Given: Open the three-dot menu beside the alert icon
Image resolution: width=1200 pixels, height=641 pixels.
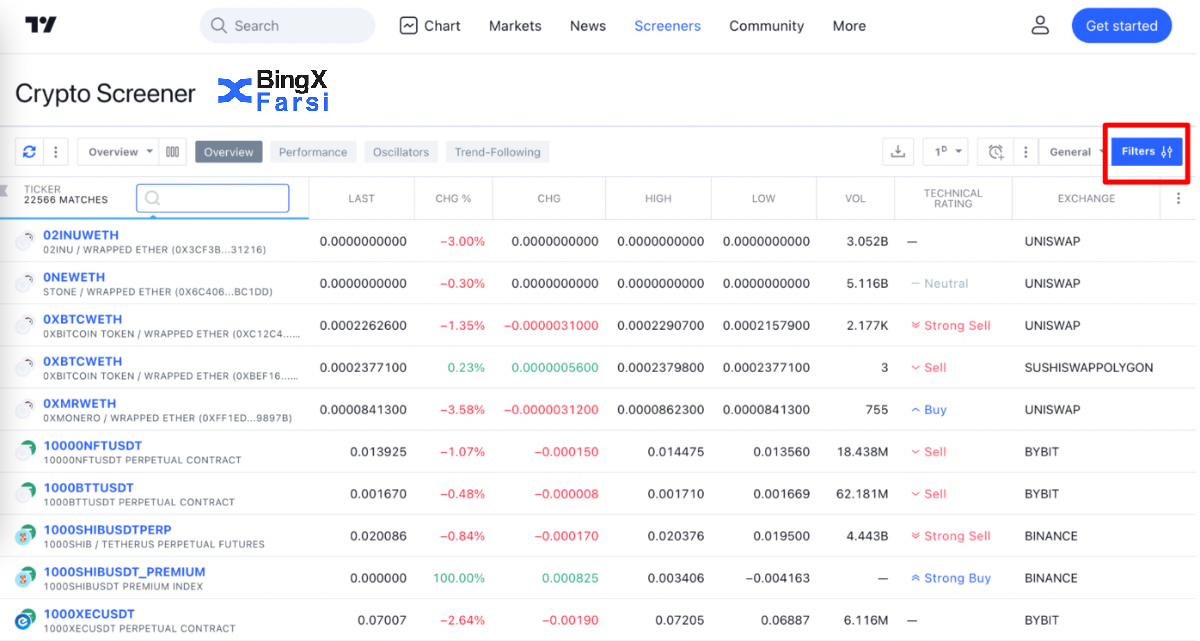Looking at the screenshot, I should pyautogui.click(x=1024, y=152).
